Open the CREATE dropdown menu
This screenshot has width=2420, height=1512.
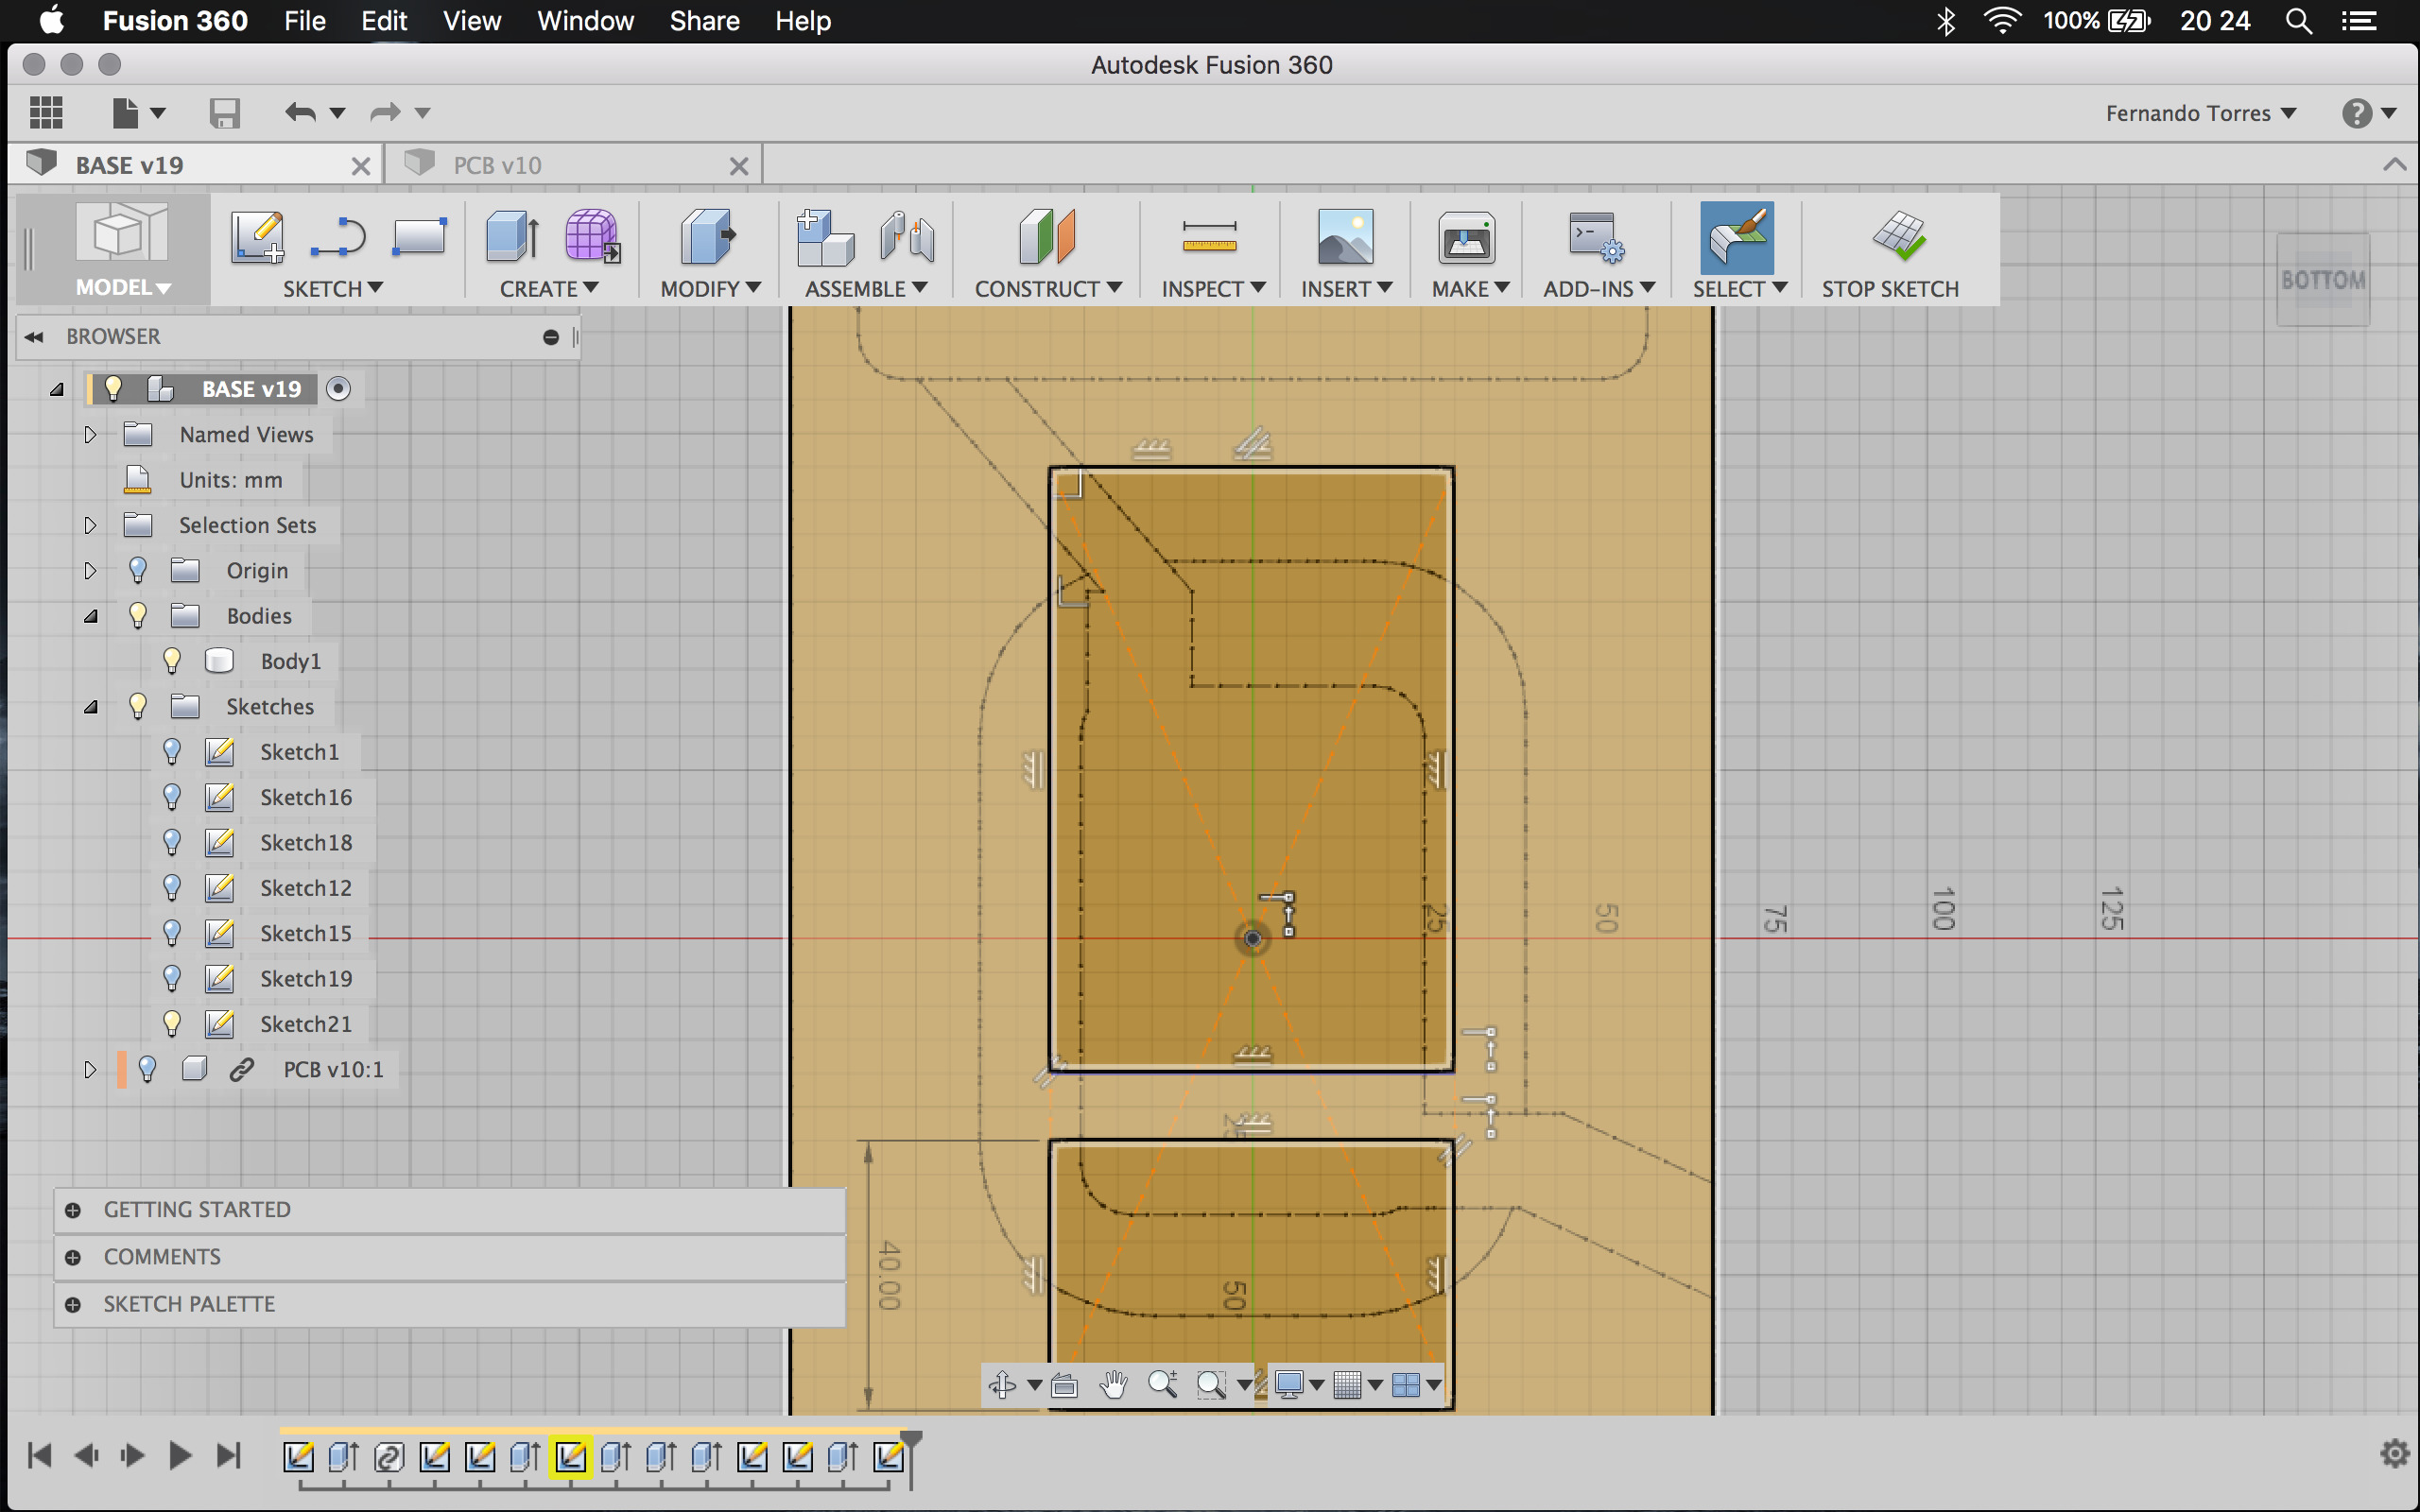pyautogui.click(x=549, y=288)
